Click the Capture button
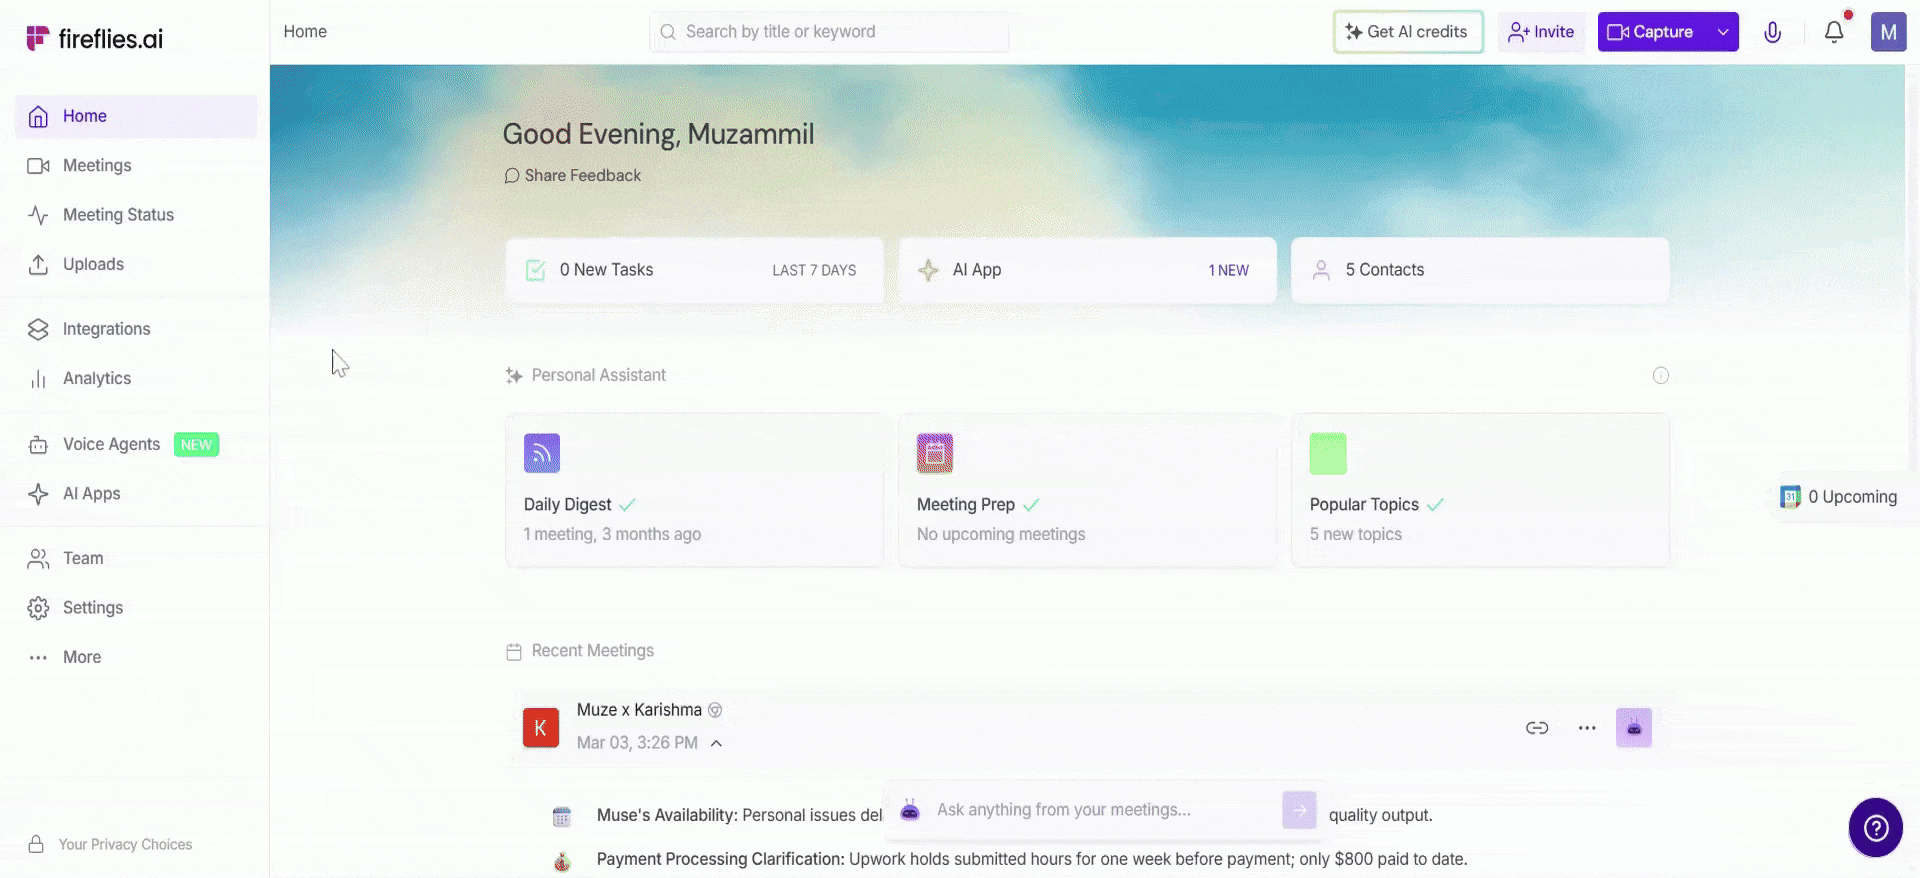 click(x=1652, y=32)
